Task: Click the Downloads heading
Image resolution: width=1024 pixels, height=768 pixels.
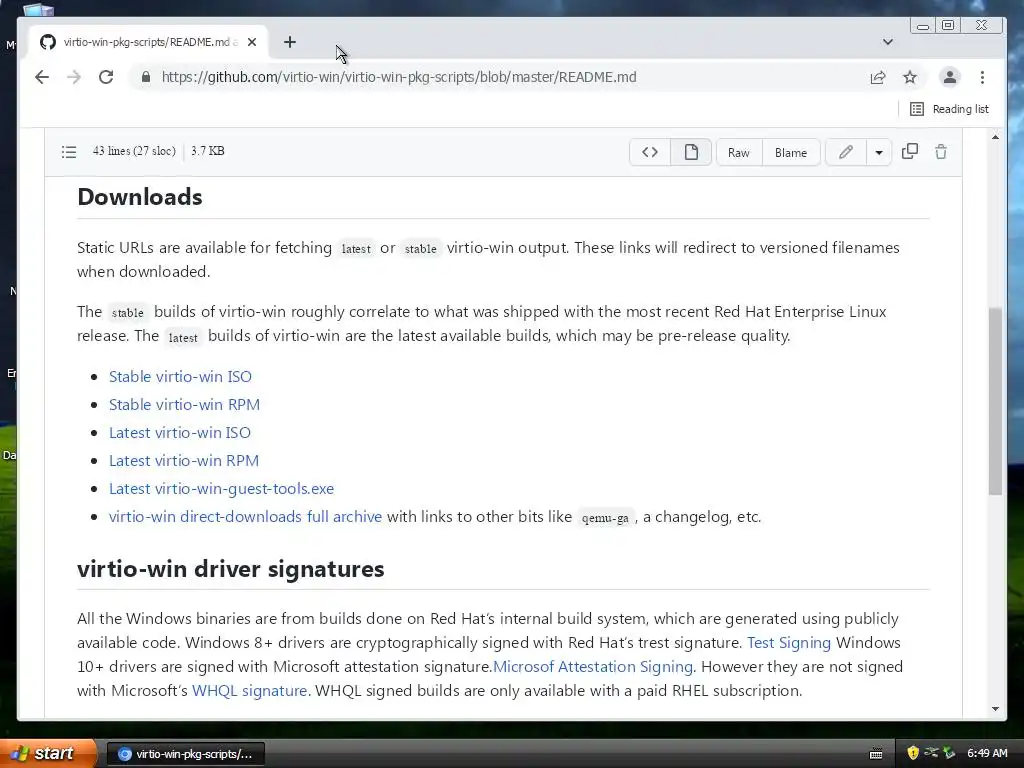Action: point(140,197)
